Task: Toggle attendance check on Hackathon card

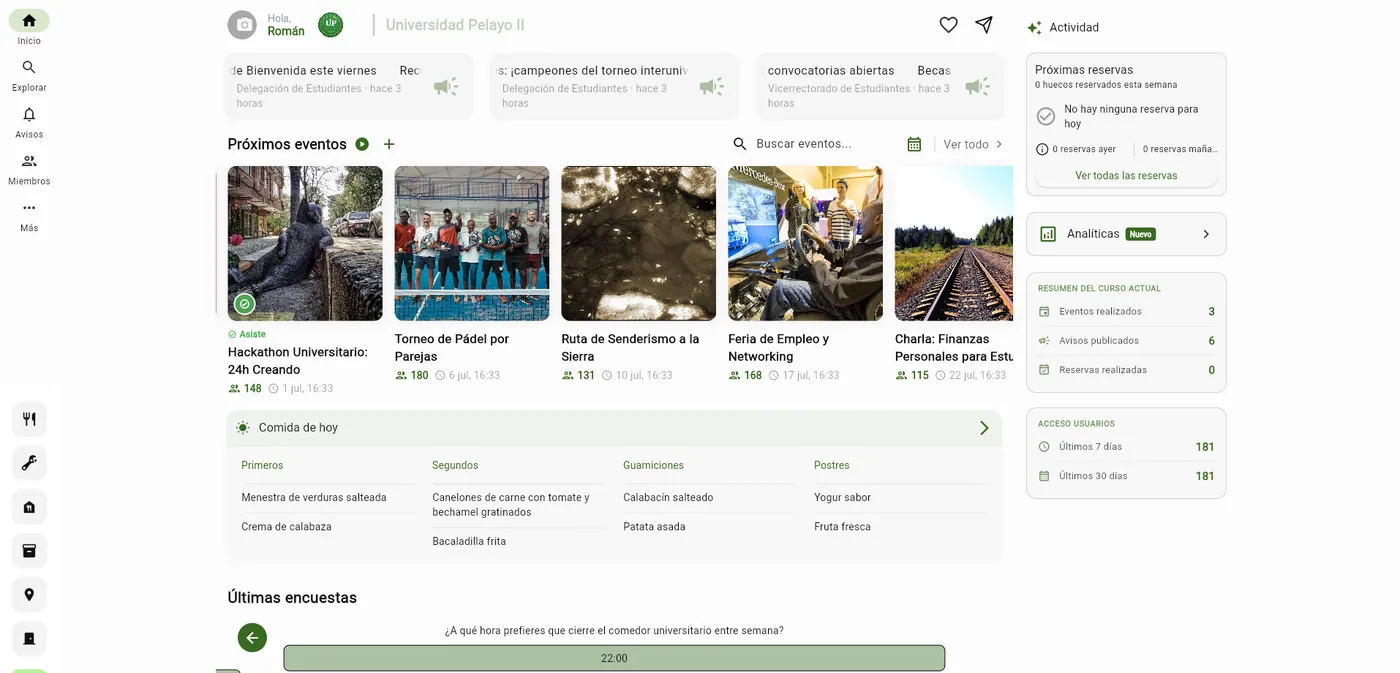Action: [245, 304]
